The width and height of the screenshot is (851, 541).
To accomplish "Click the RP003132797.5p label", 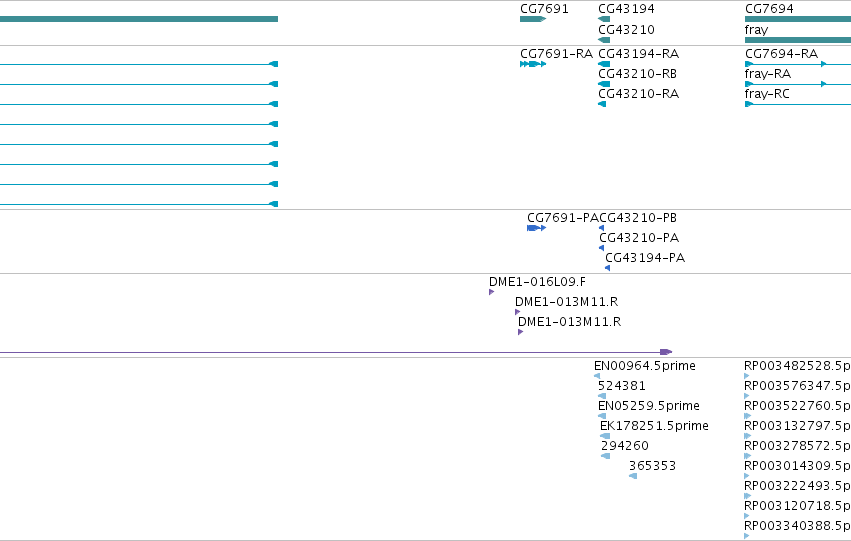I will click(797, 427).
